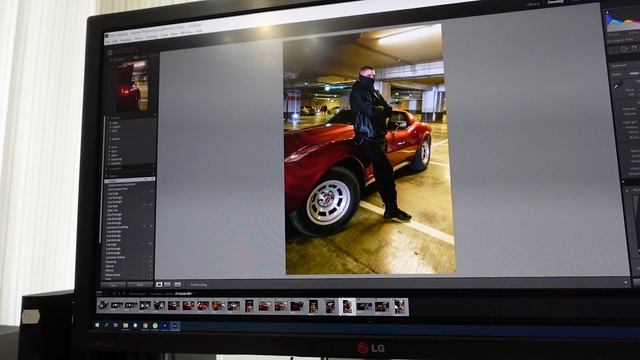Open the Help menu
The image size is (640, 360).
[x=199, y=31]
